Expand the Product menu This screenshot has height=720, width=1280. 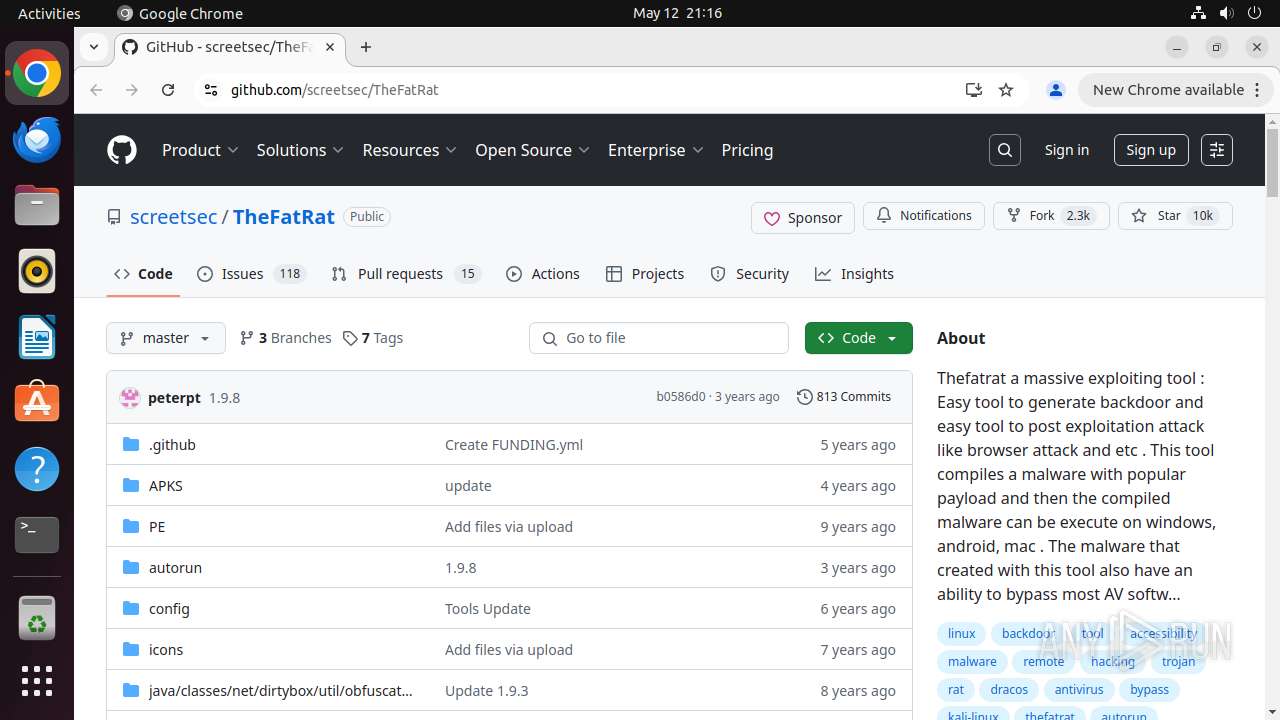pos(200,150)
